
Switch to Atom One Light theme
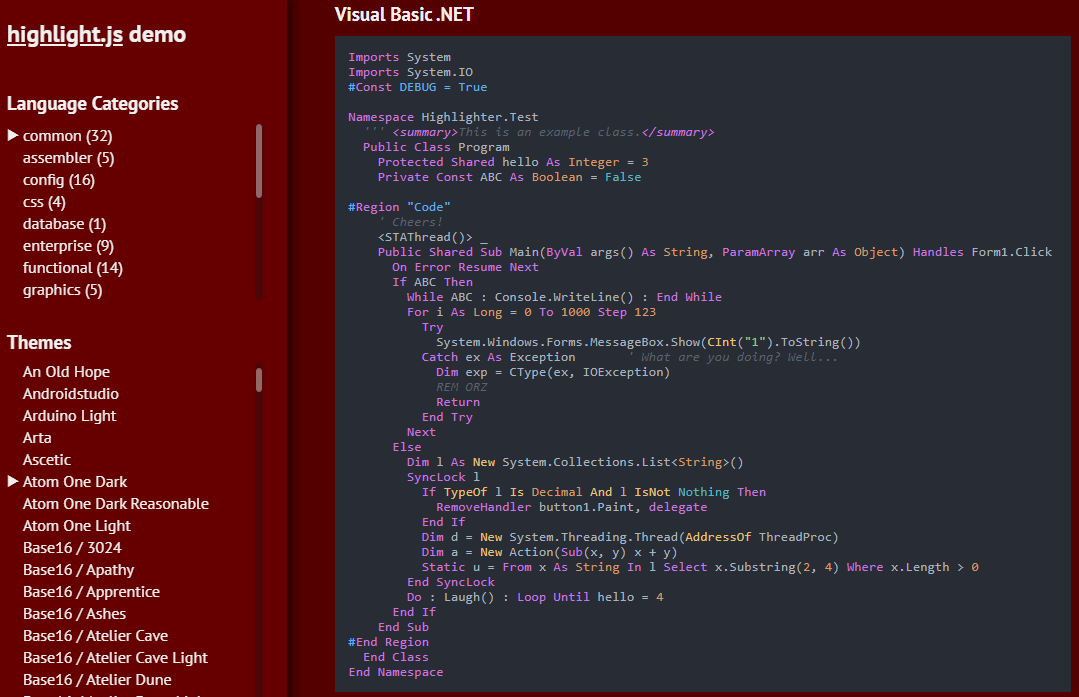76,526
